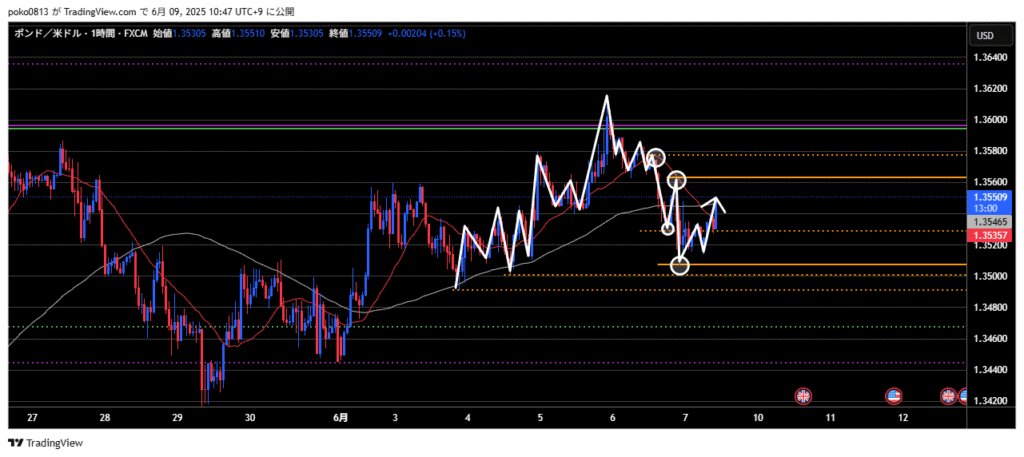Image resolution: width=1024 pixels, height=457 pixels.
Task: Select the small white circle near 1.35300
Action: coord(668,229)
